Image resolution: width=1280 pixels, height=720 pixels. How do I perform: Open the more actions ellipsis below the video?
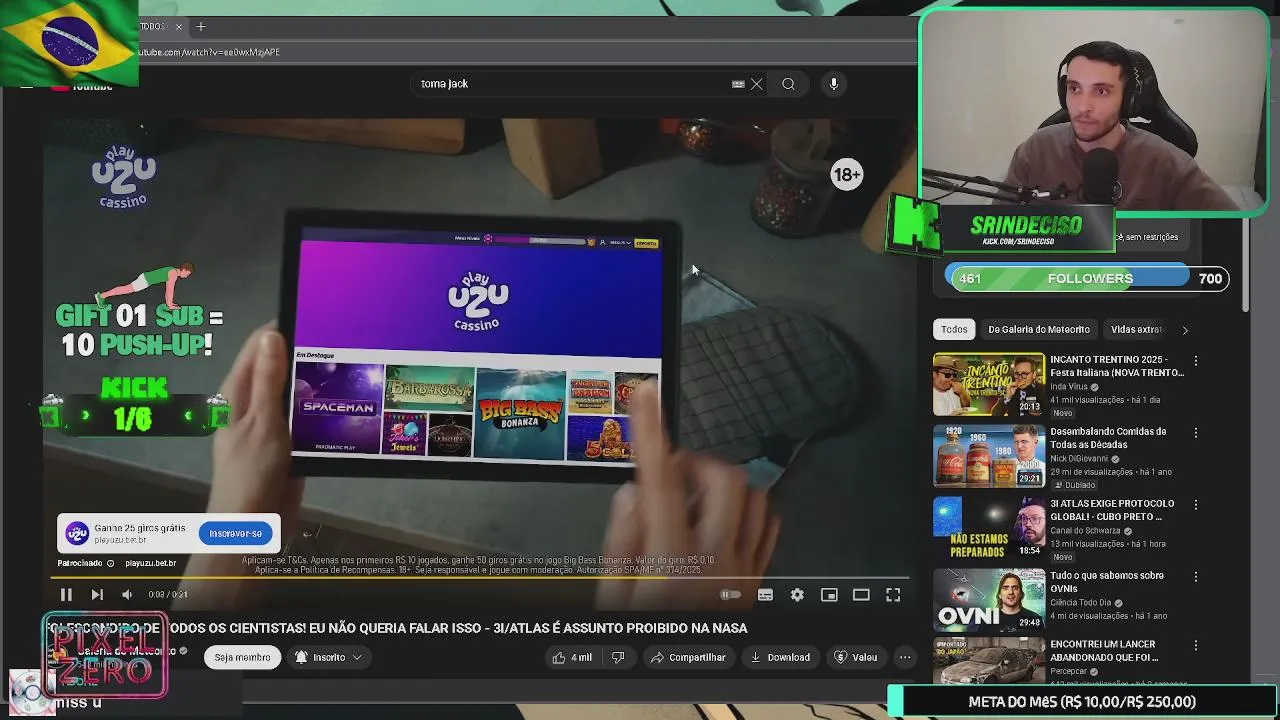[905, 657]
